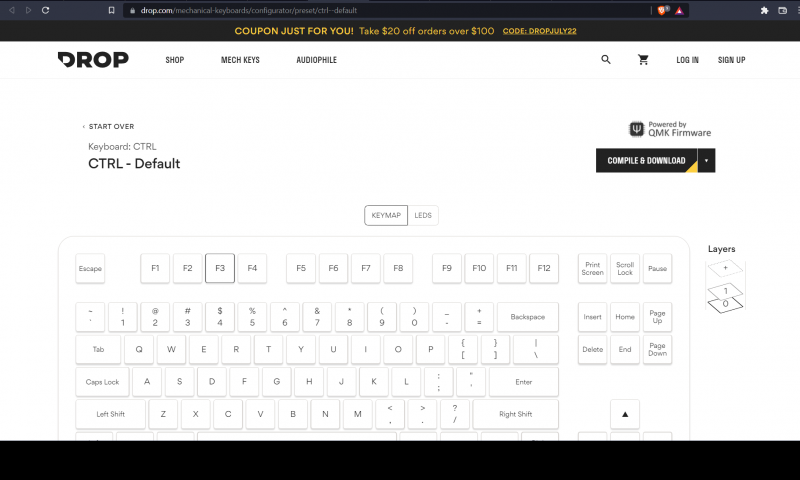
Task: Select the Home key
Action: [625, 317]
